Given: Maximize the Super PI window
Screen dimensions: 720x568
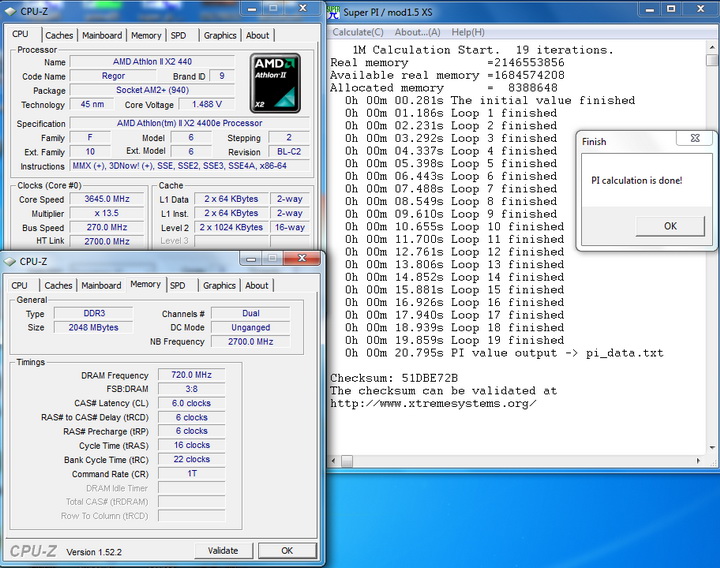Looking at the screenshot, I should (x=671, y=9).
